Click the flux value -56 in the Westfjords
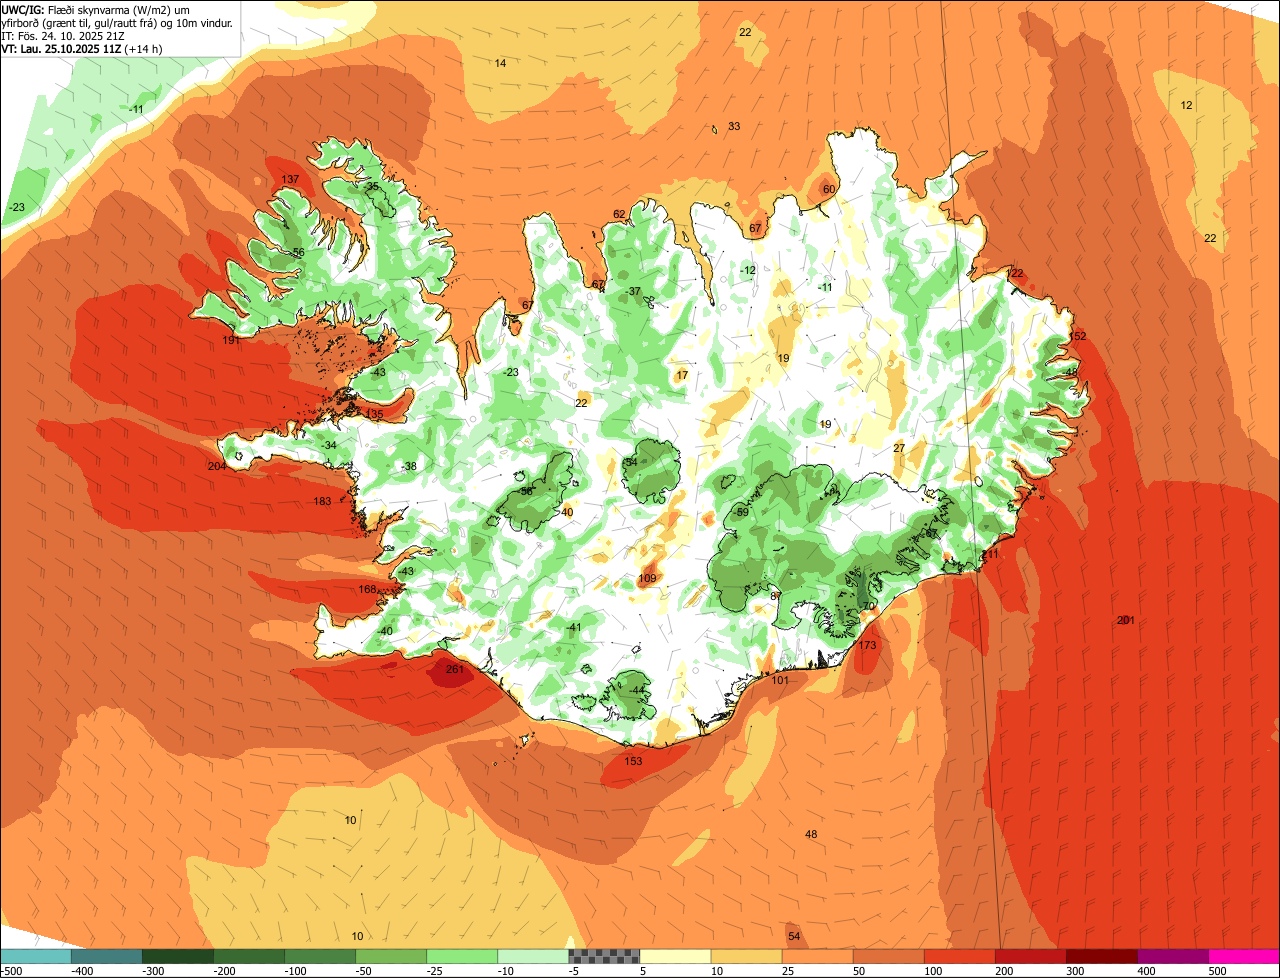The width and height of the screenshot is (1280, 978). (x=296, y=252)
